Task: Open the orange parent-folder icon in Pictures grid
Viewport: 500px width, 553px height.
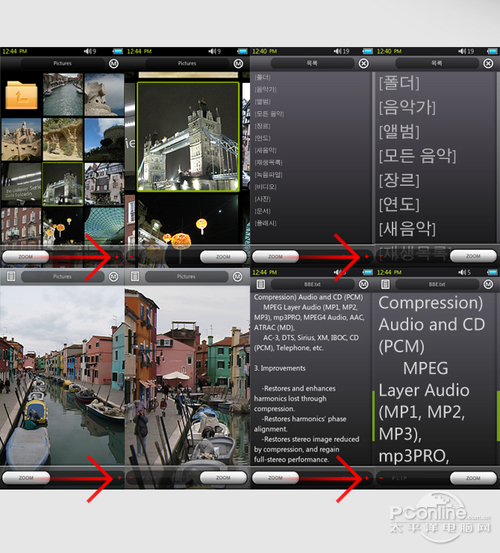Action: click(21, 95)
